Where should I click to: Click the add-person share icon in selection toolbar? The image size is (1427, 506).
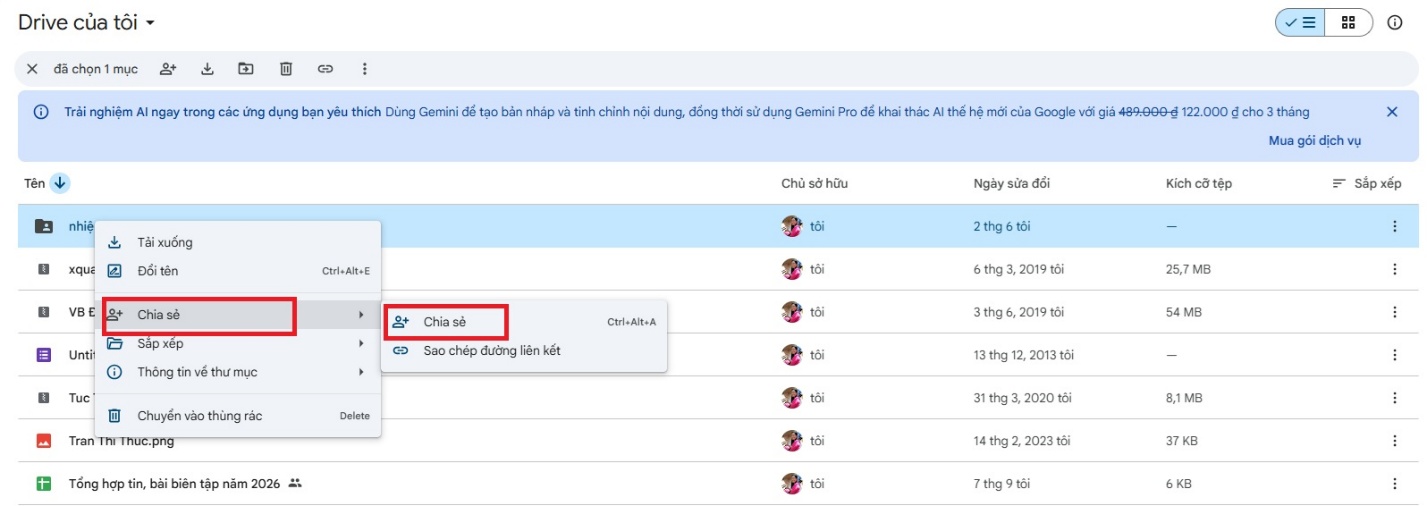click(168, 69)
